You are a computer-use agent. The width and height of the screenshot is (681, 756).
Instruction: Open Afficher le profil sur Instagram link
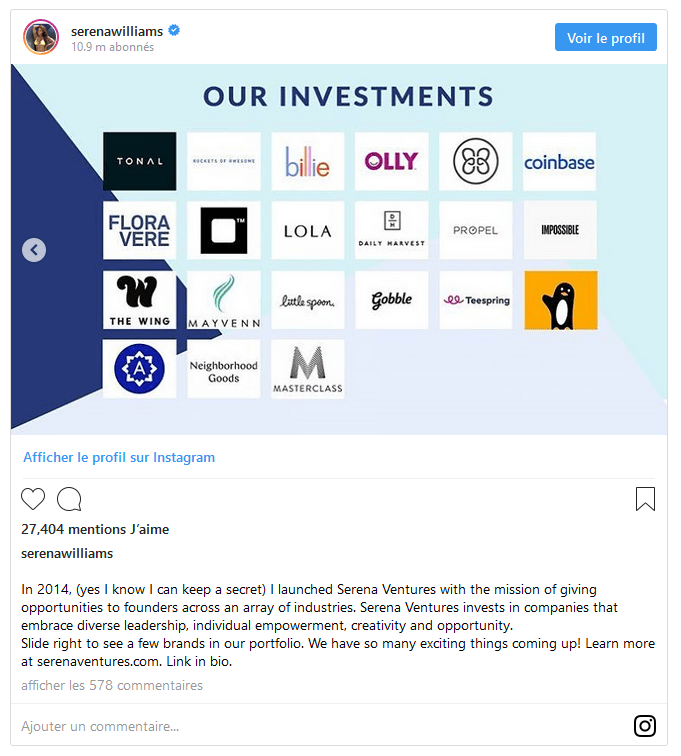pyautogui.click(x=119, y=457)
